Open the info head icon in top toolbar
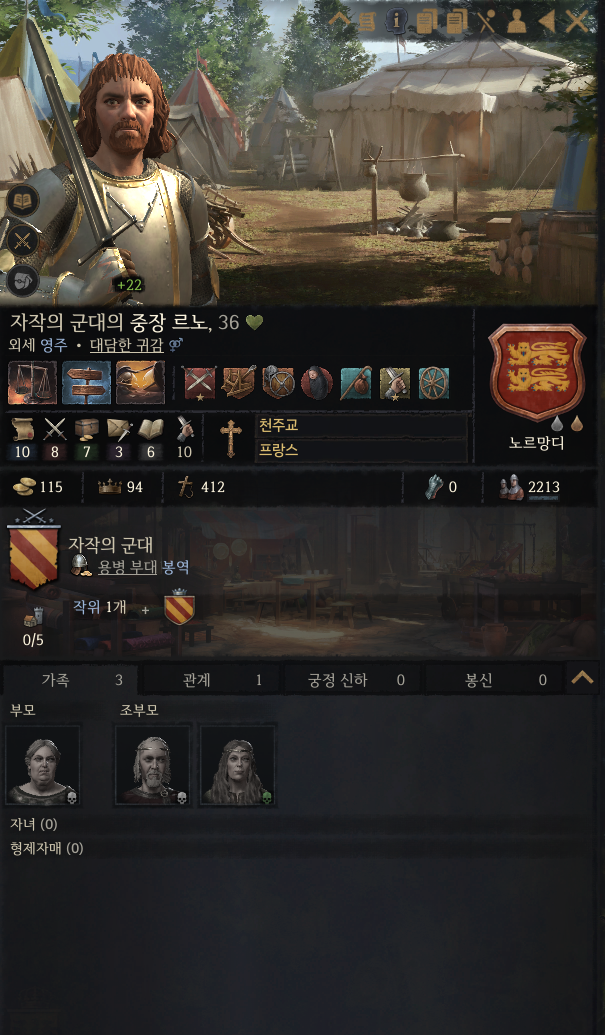The image size is (605, 1035). tap(396, 21)
